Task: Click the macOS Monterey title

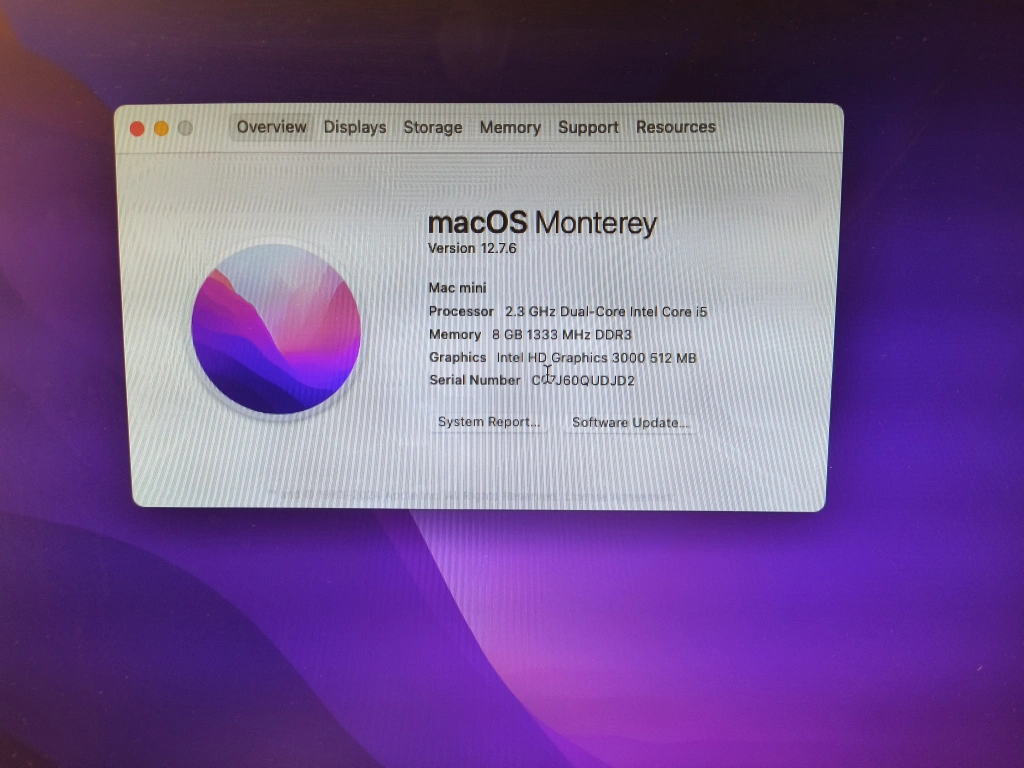Action: click(x=541, y=223)
